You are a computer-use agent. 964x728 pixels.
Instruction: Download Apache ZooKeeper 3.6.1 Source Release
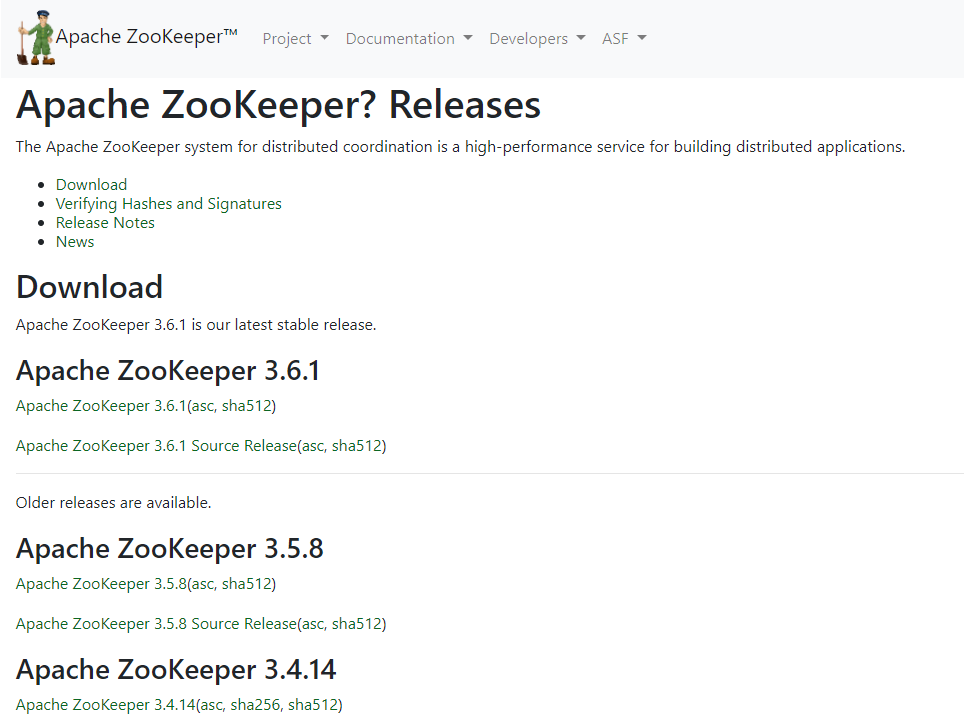(156, 446)
